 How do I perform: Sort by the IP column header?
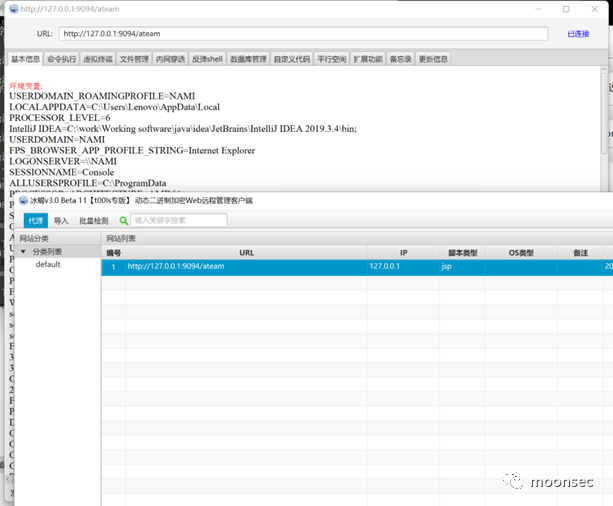click(403, 253)
